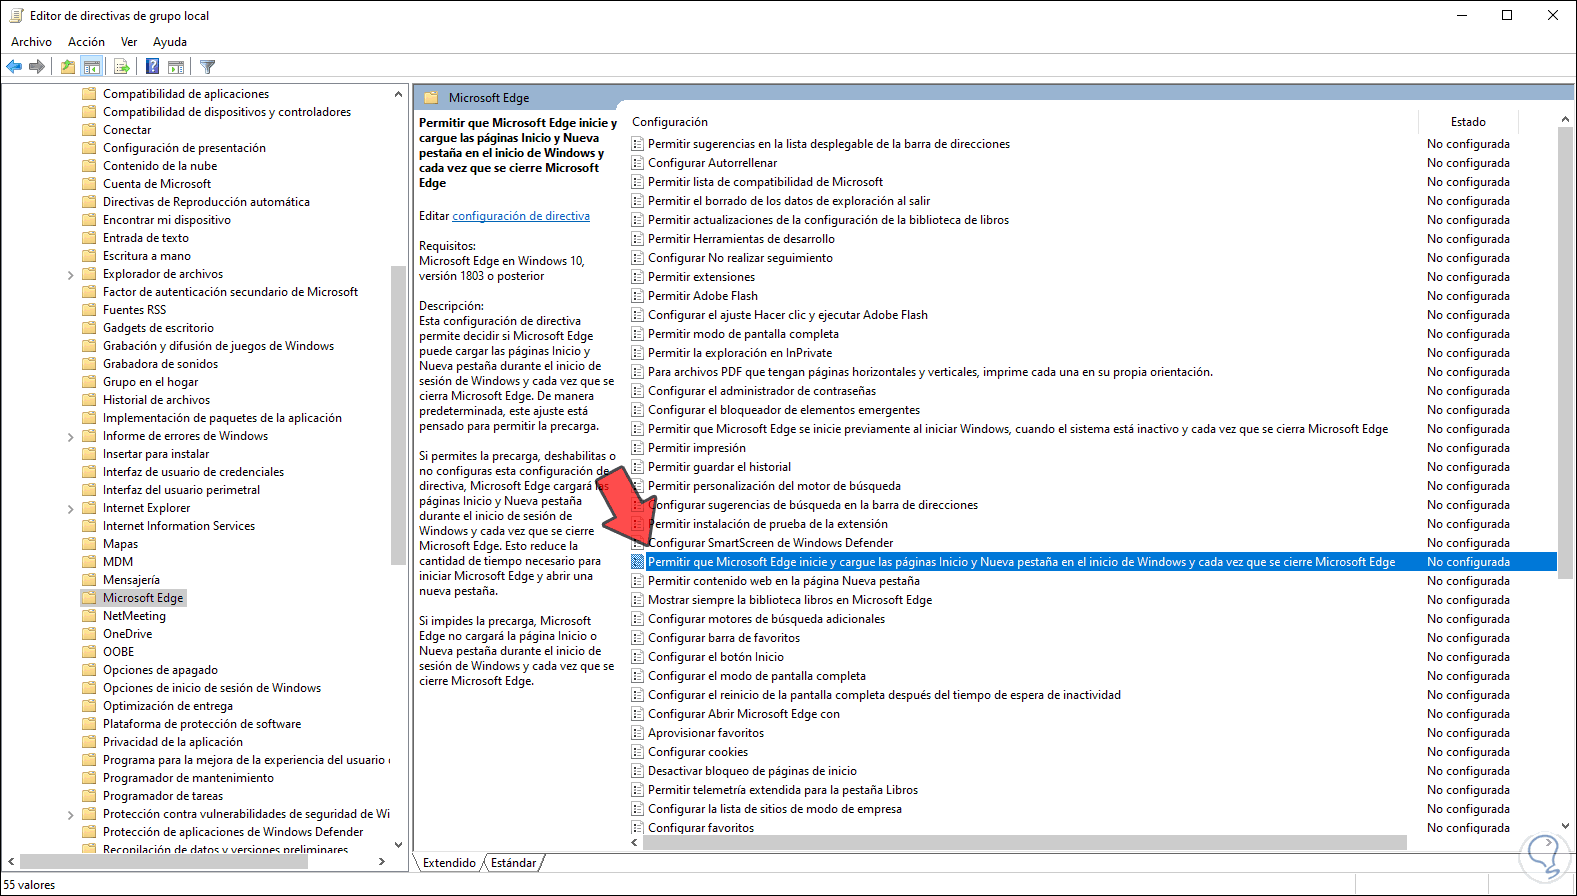Click the settings list scroll-left arrow

tap(634, 843)
